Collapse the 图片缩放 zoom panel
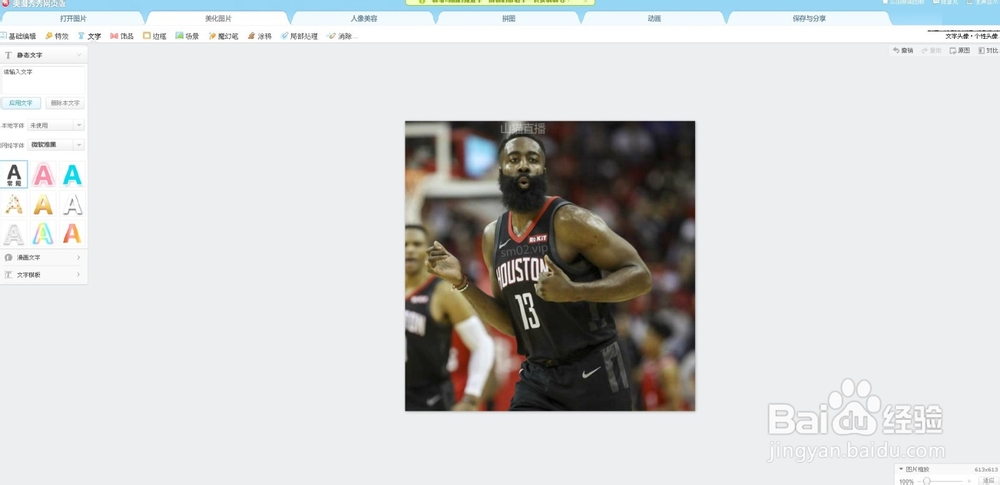This screenshot has width=1000, height=485. [x=901, y=469]
